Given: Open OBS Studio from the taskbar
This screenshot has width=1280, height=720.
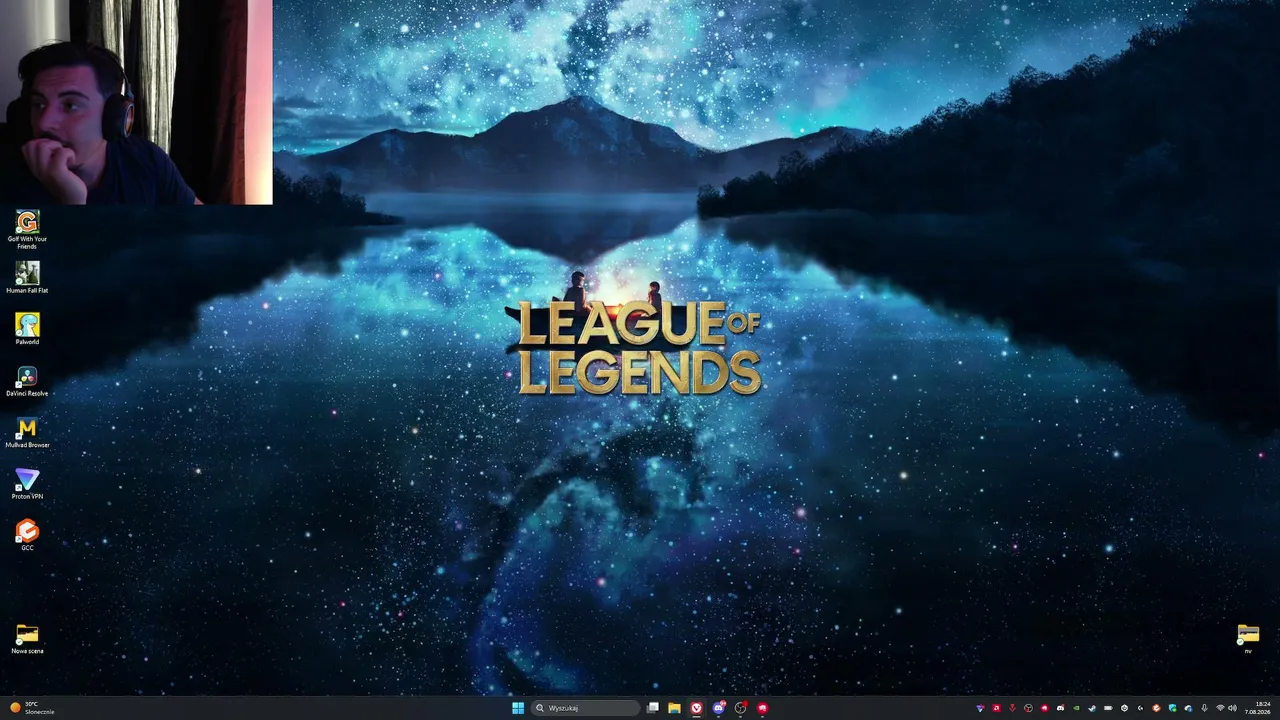Looking at the screenshot, I should pyautogui.click(x=741, y=708).
